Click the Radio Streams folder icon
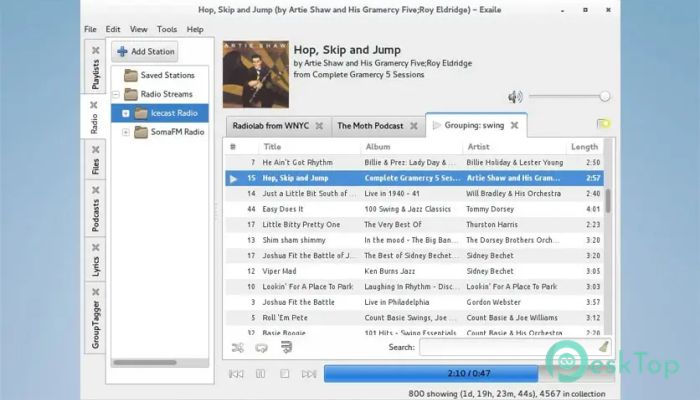 [131, 94]
